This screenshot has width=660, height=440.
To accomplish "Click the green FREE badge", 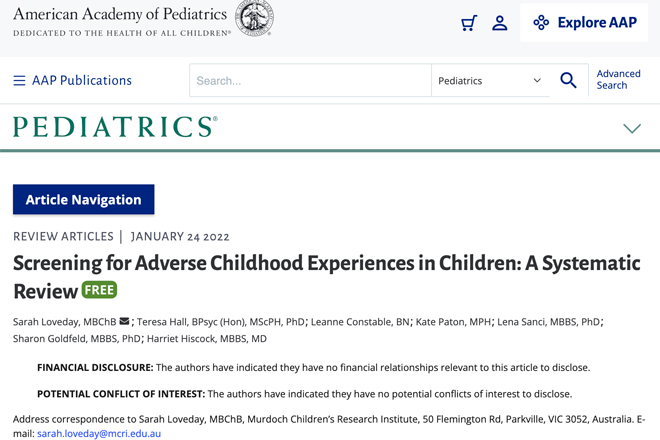I will [99, 290].
